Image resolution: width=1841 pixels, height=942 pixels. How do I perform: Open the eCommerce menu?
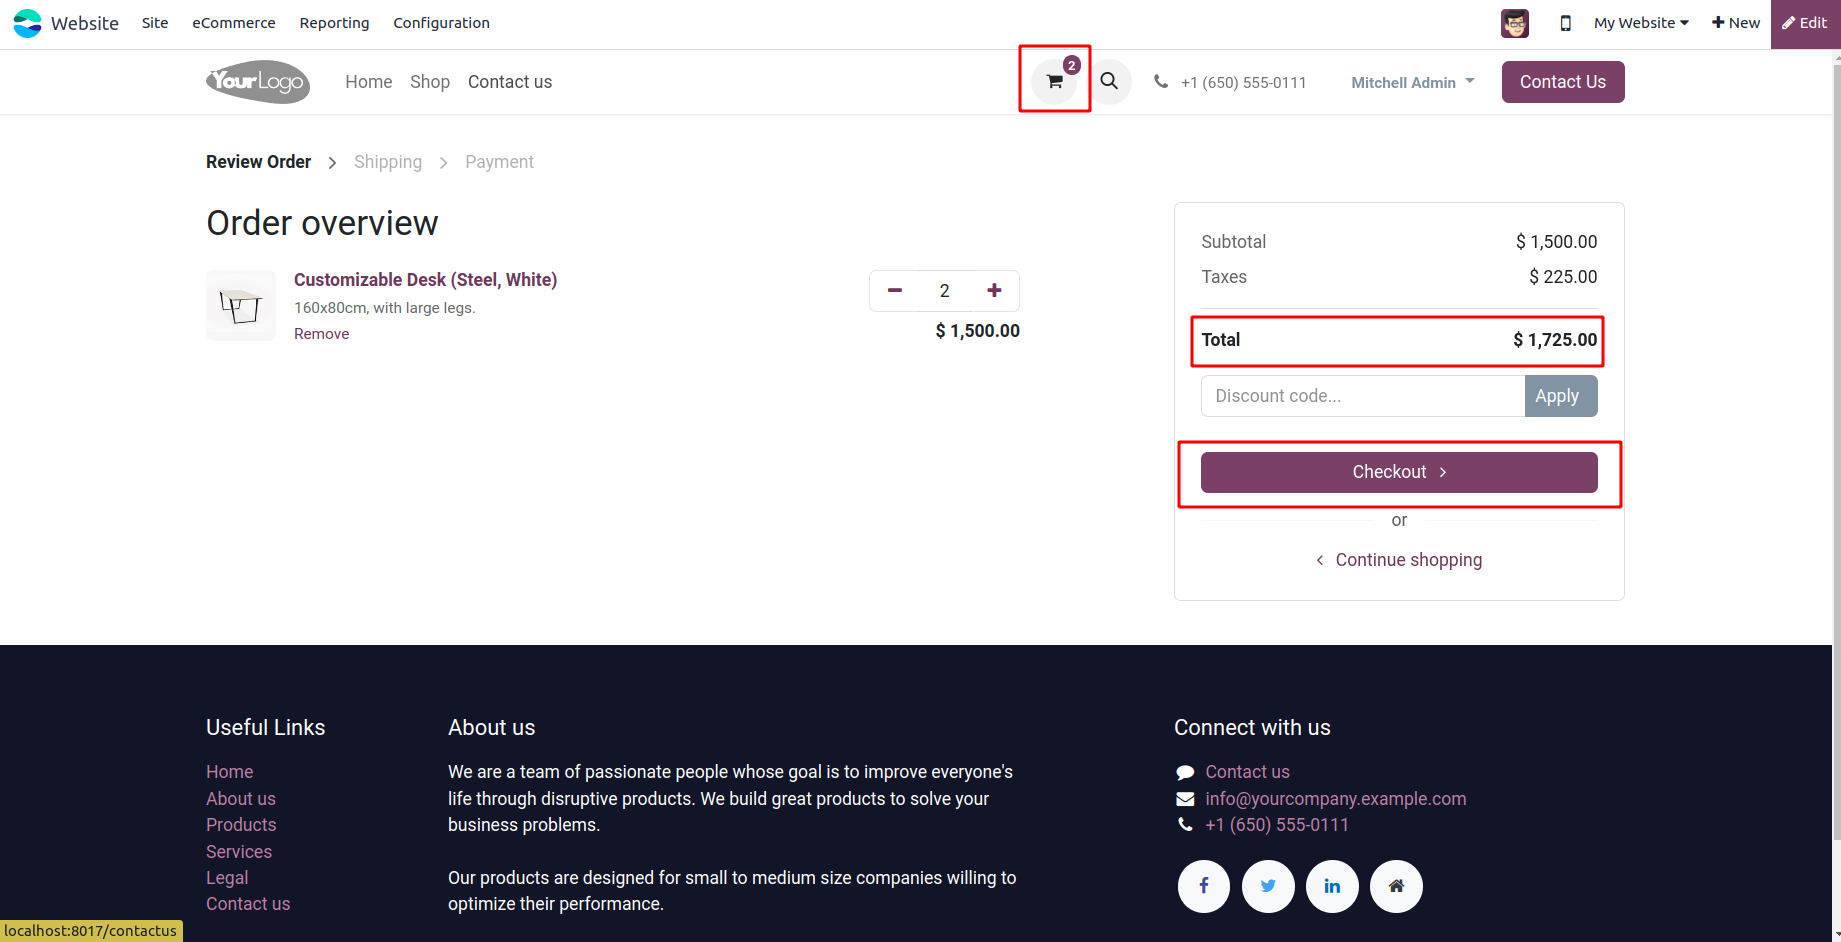tap(233, 23)
